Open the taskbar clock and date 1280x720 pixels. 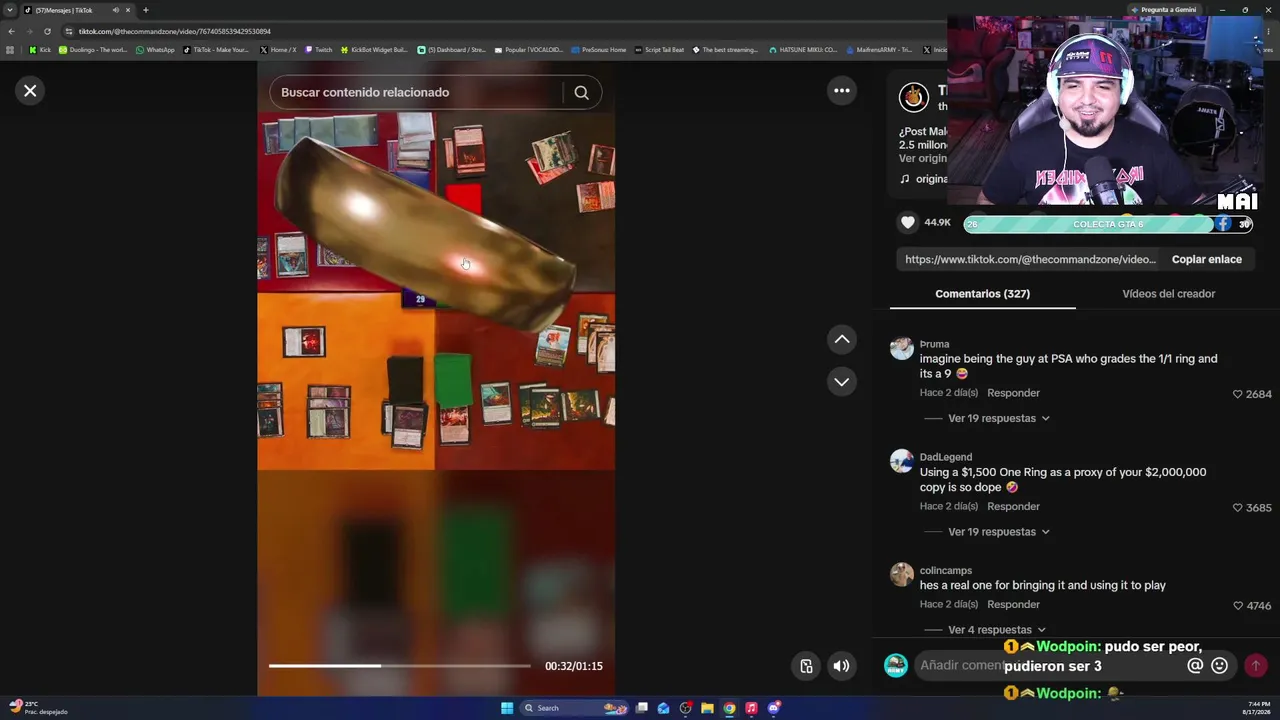[1258, 708]
